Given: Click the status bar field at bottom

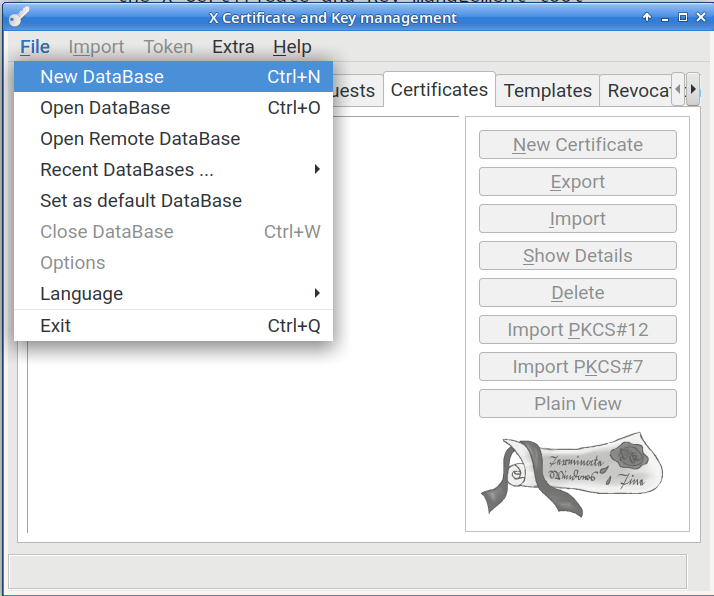Looking at the screenshot, I should [x=348, y=571].
